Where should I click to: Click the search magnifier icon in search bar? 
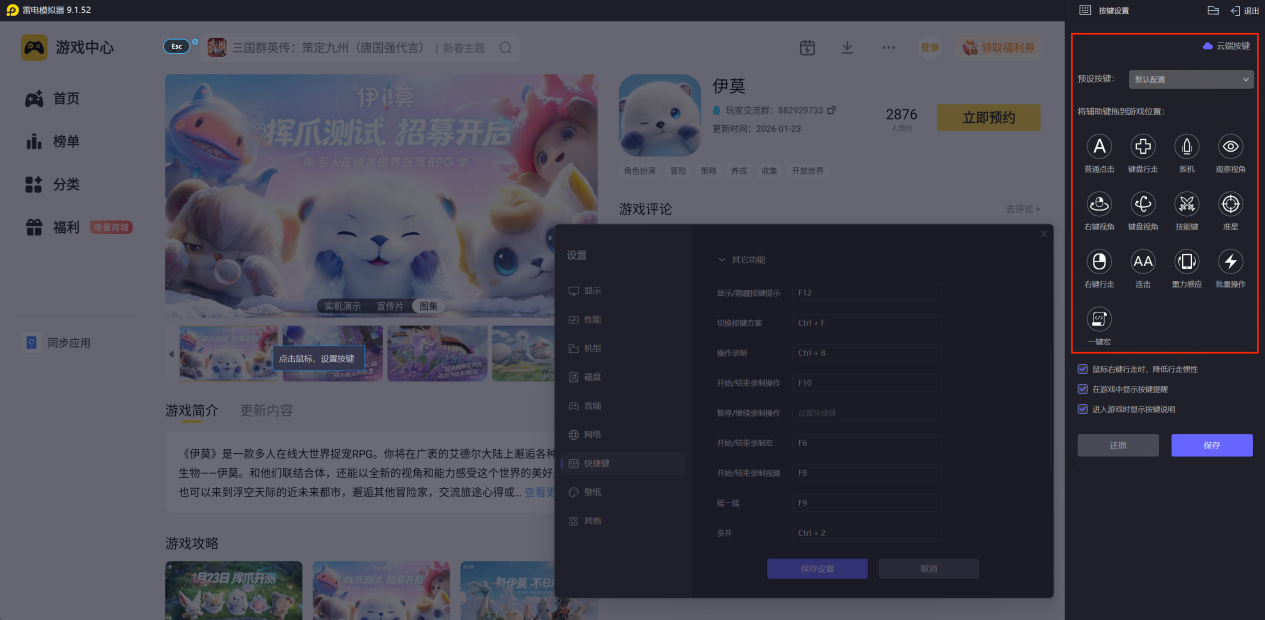506,48
